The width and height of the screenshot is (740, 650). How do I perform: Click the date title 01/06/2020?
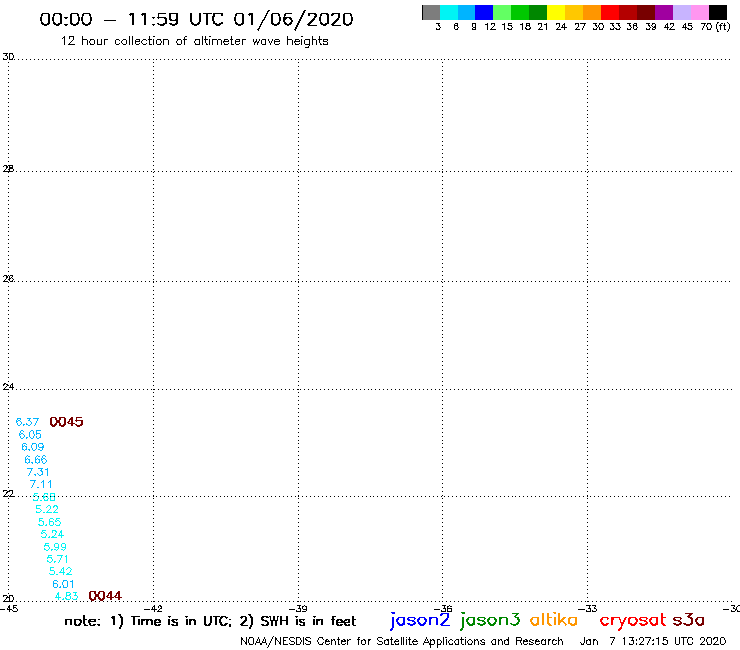tap(294, 19)
